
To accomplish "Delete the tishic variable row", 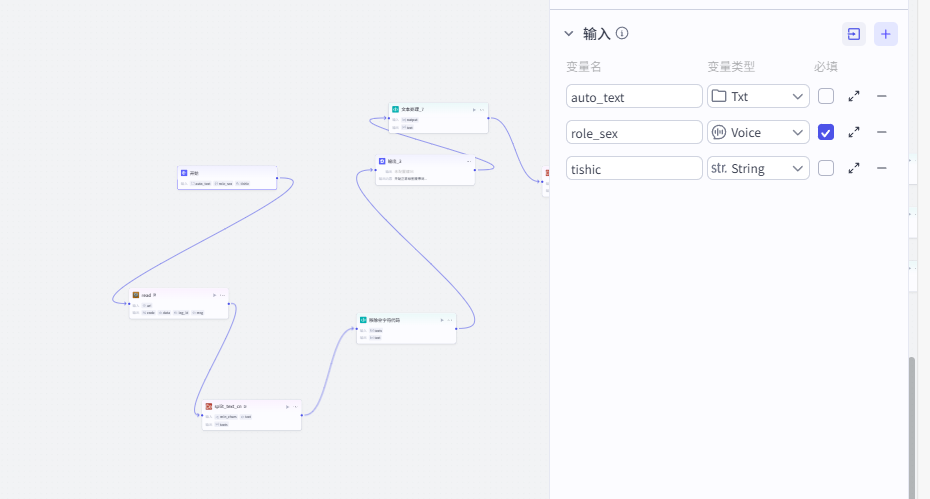I will pos(882,168).
